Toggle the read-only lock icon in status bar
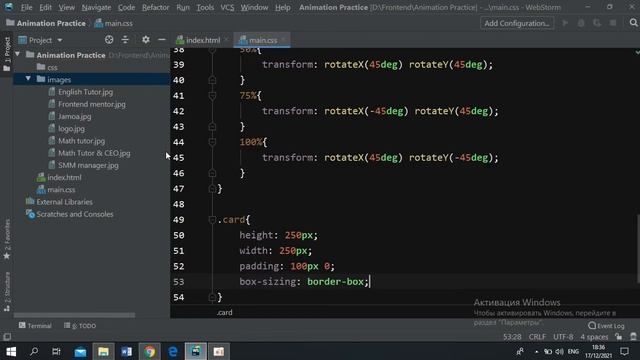Viewport: 640px width, 360px height. click(619, 337)
